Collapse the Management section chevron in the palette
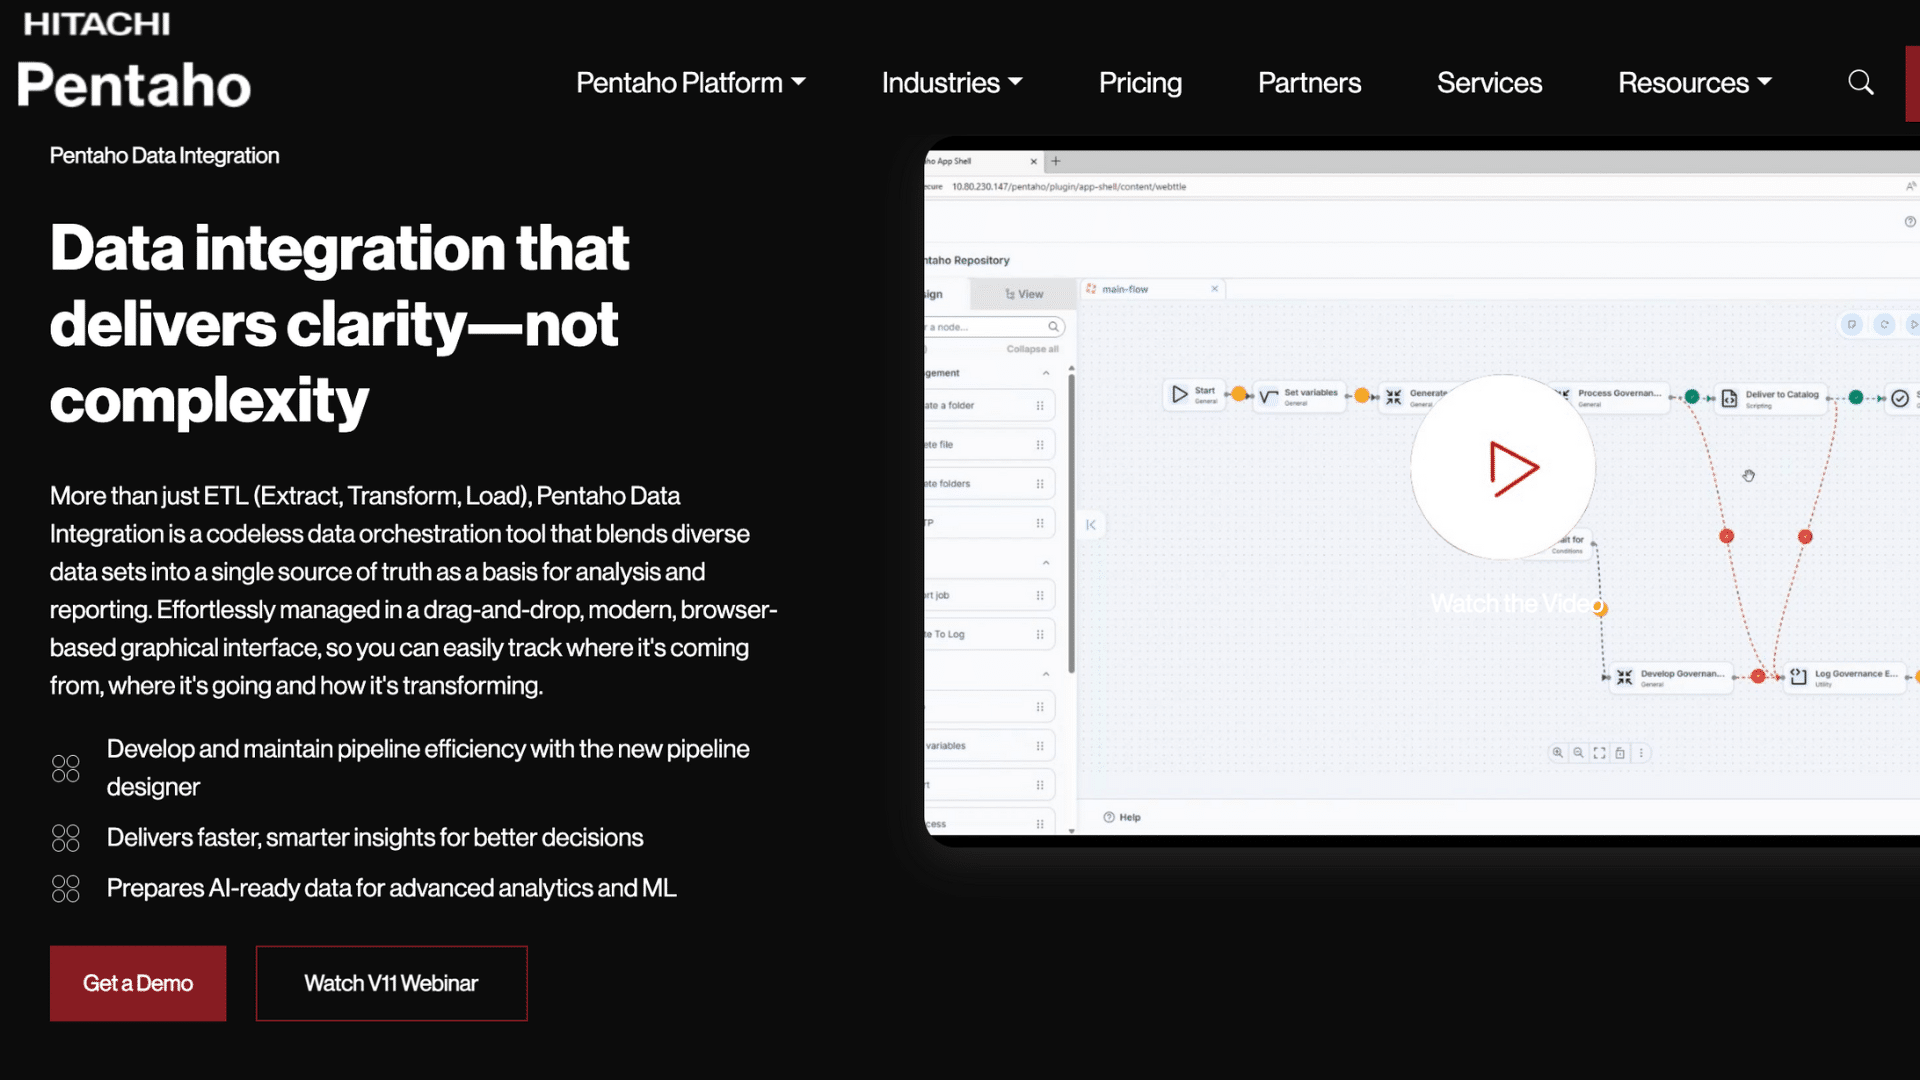The image size is (1920, 1080). (1047, 371)
